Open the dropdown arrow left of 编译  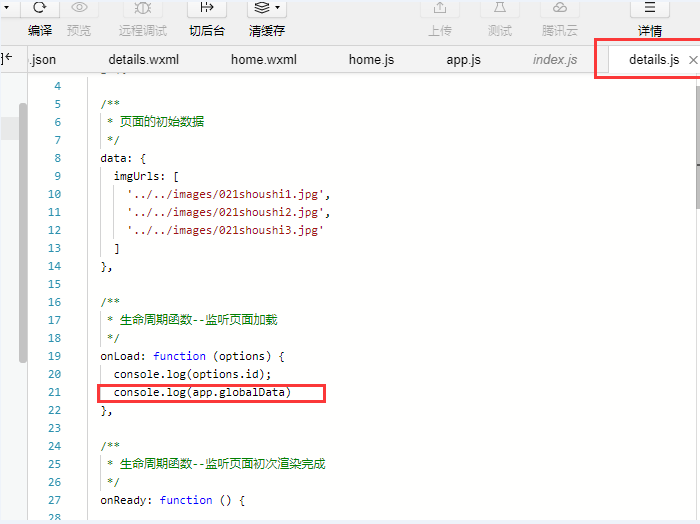coord(6,7)
